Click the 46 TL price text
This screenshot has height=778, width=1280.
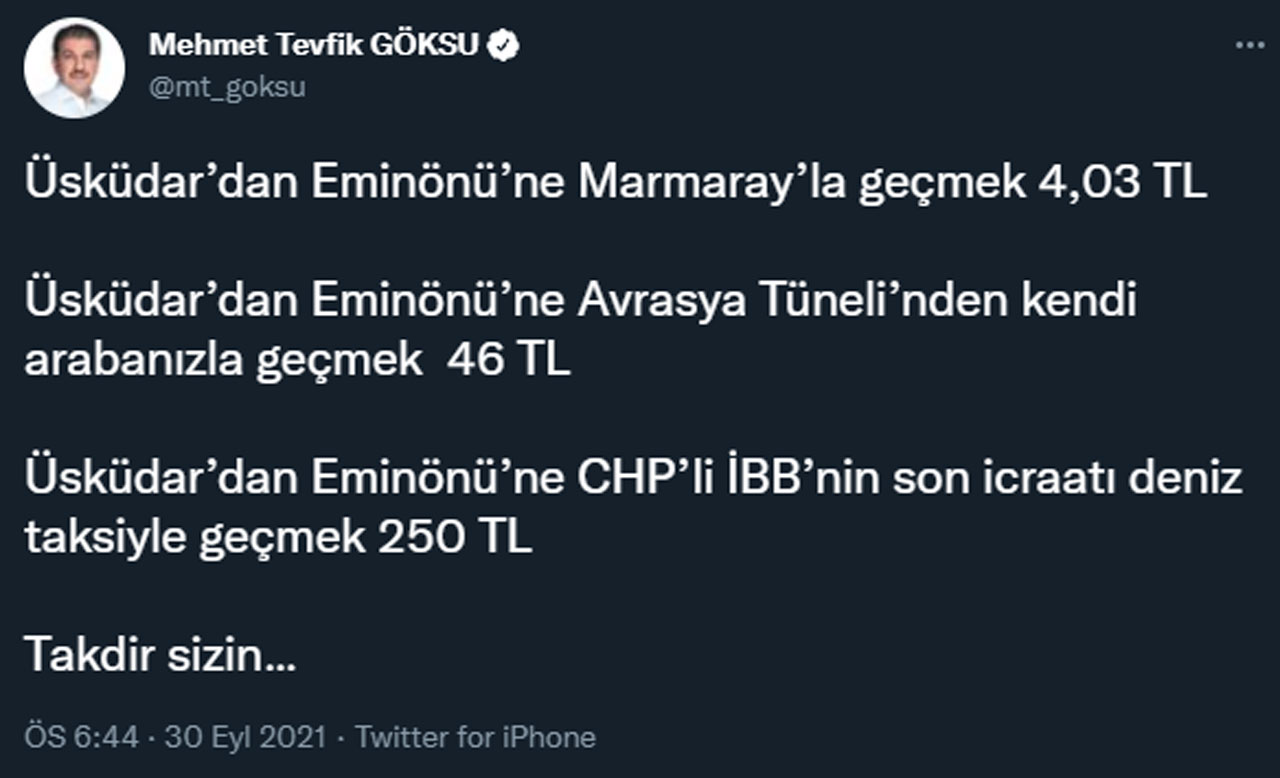(x=509, y=360)
